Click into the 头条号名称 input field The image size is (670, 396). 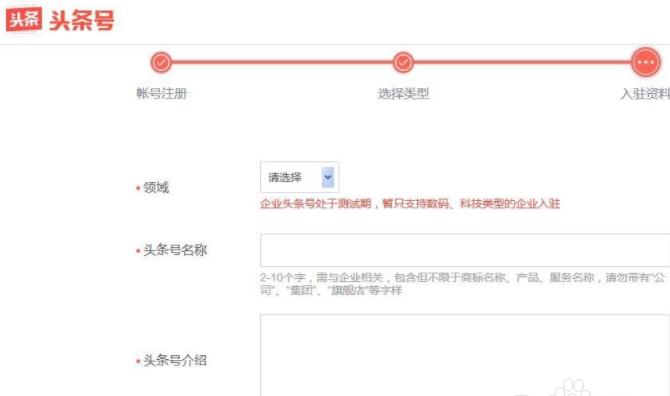[465, 250]
